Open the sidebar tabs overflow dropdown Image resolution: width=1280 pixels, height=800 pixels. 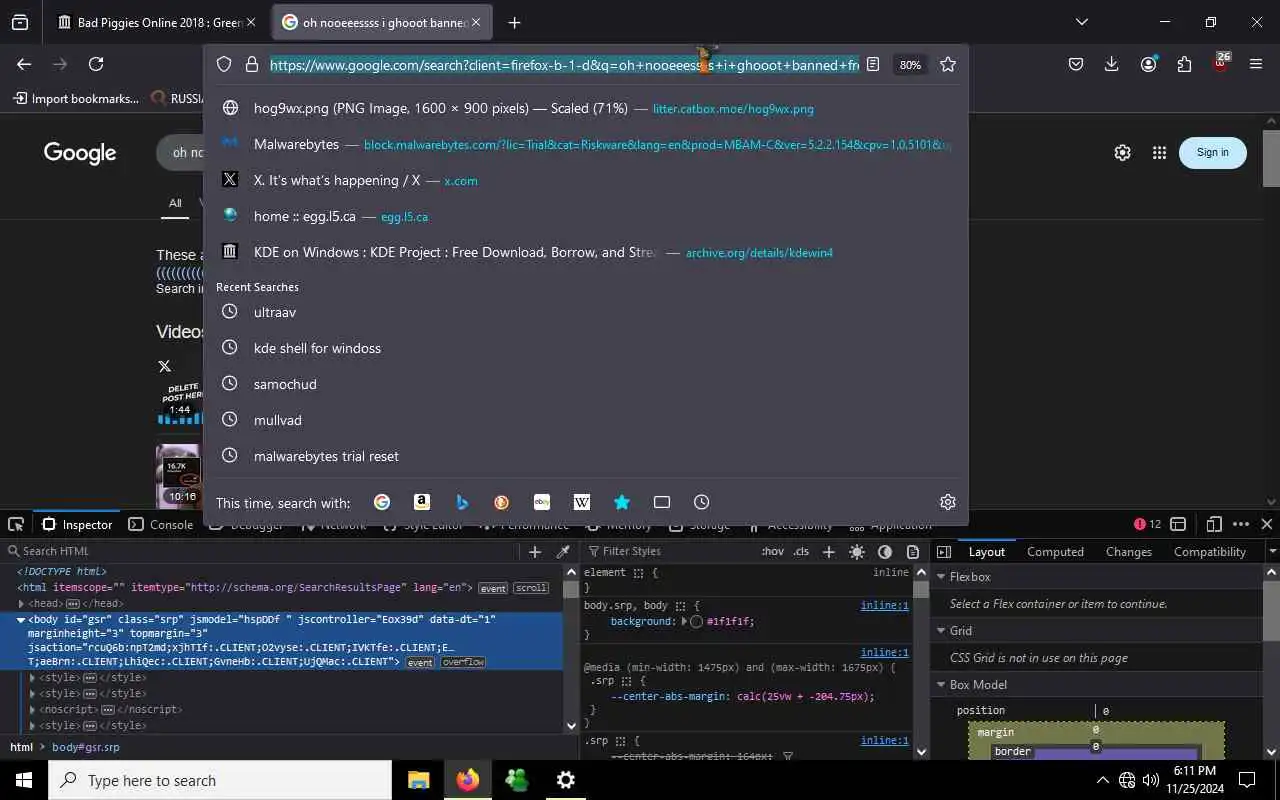pyautogui.click(x=1272, y=551)
